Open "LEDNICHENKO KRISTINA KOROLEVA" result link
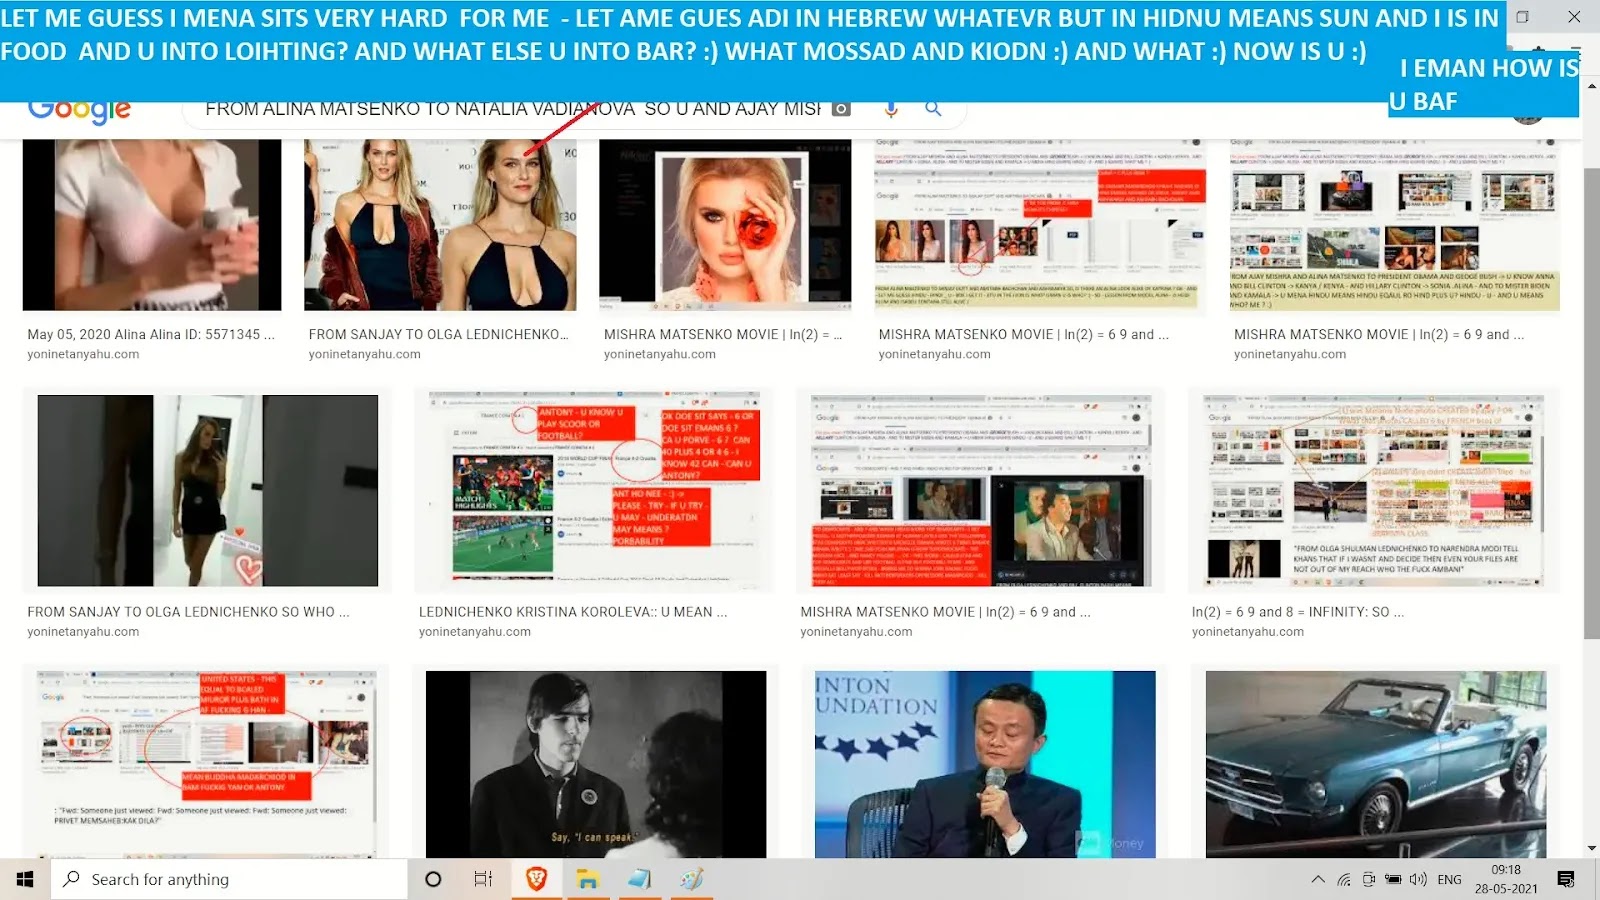This screenshot has height=900, width=1600. coord(572,612)
